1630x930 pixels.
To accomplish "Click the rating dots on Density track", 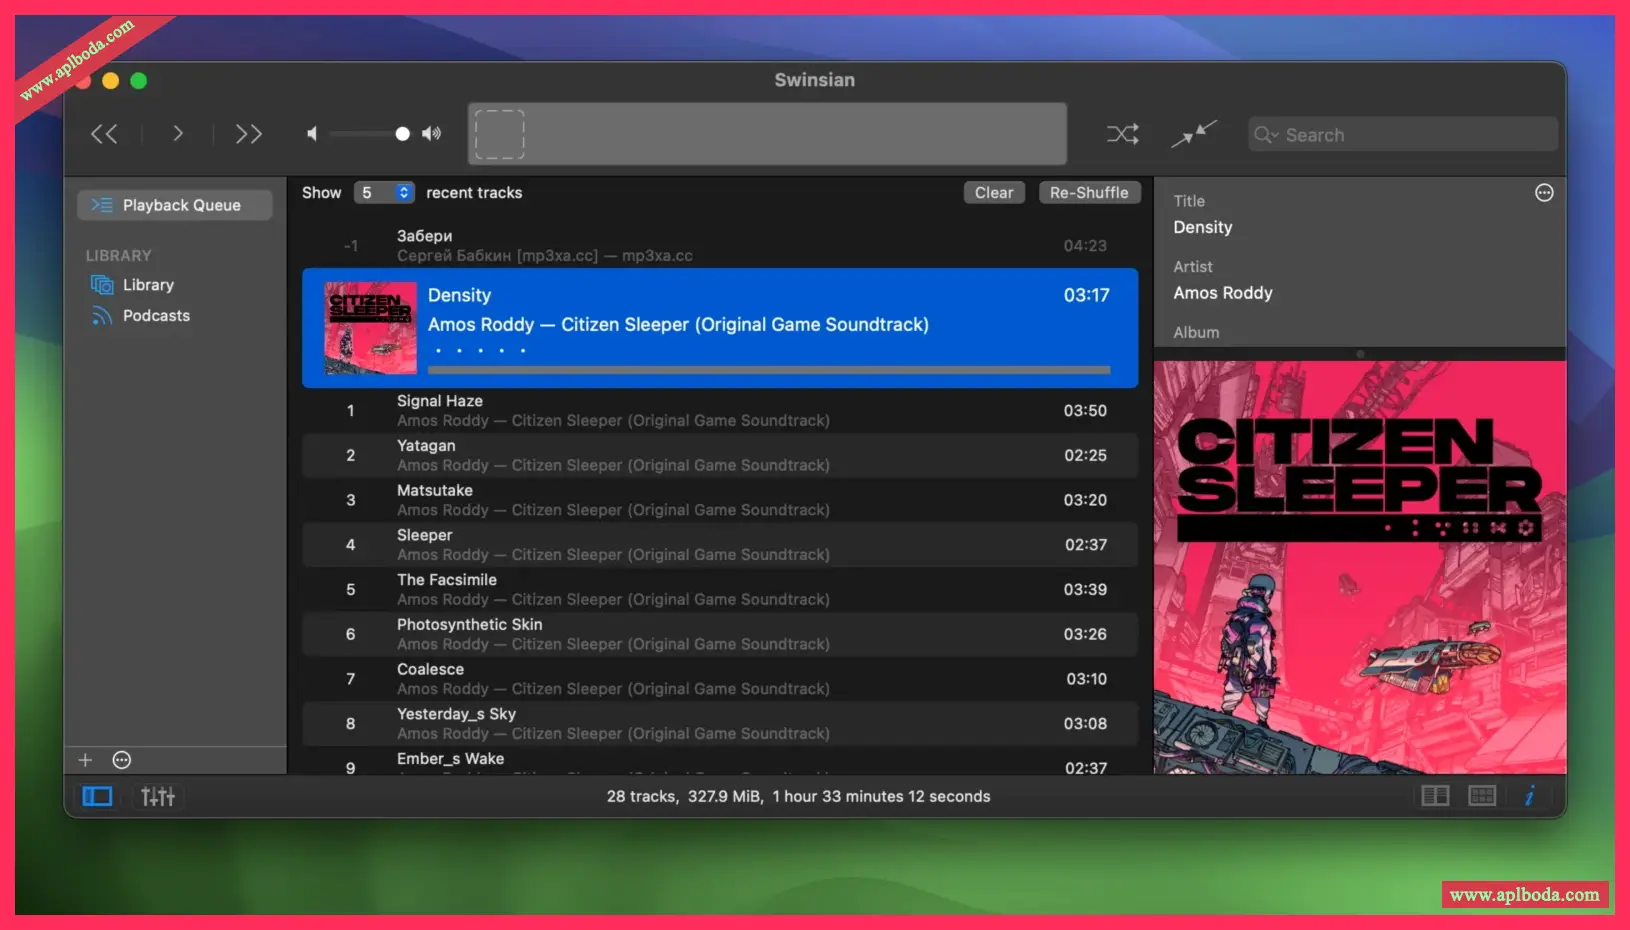I will click(x=480, y=351).
